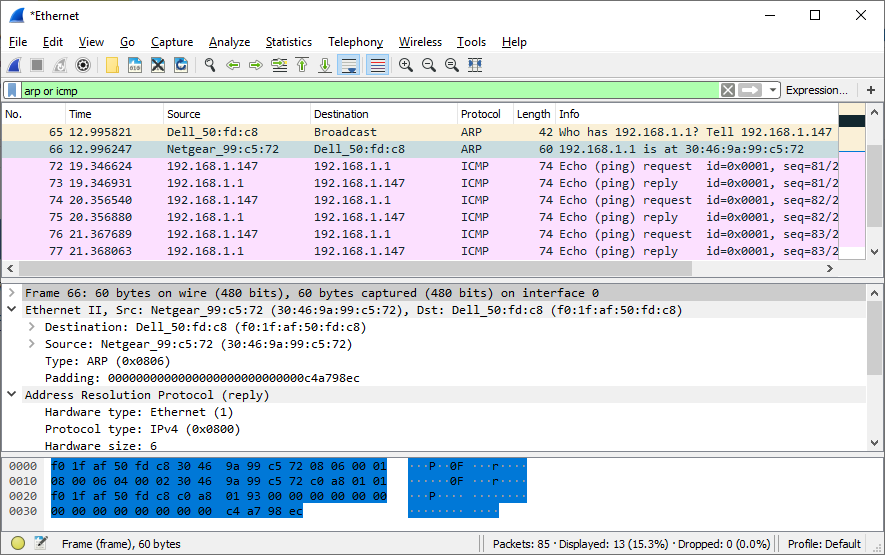Click the Expression... button
The width and height of the screenshot is (885, 555).
tap(817, 90)
